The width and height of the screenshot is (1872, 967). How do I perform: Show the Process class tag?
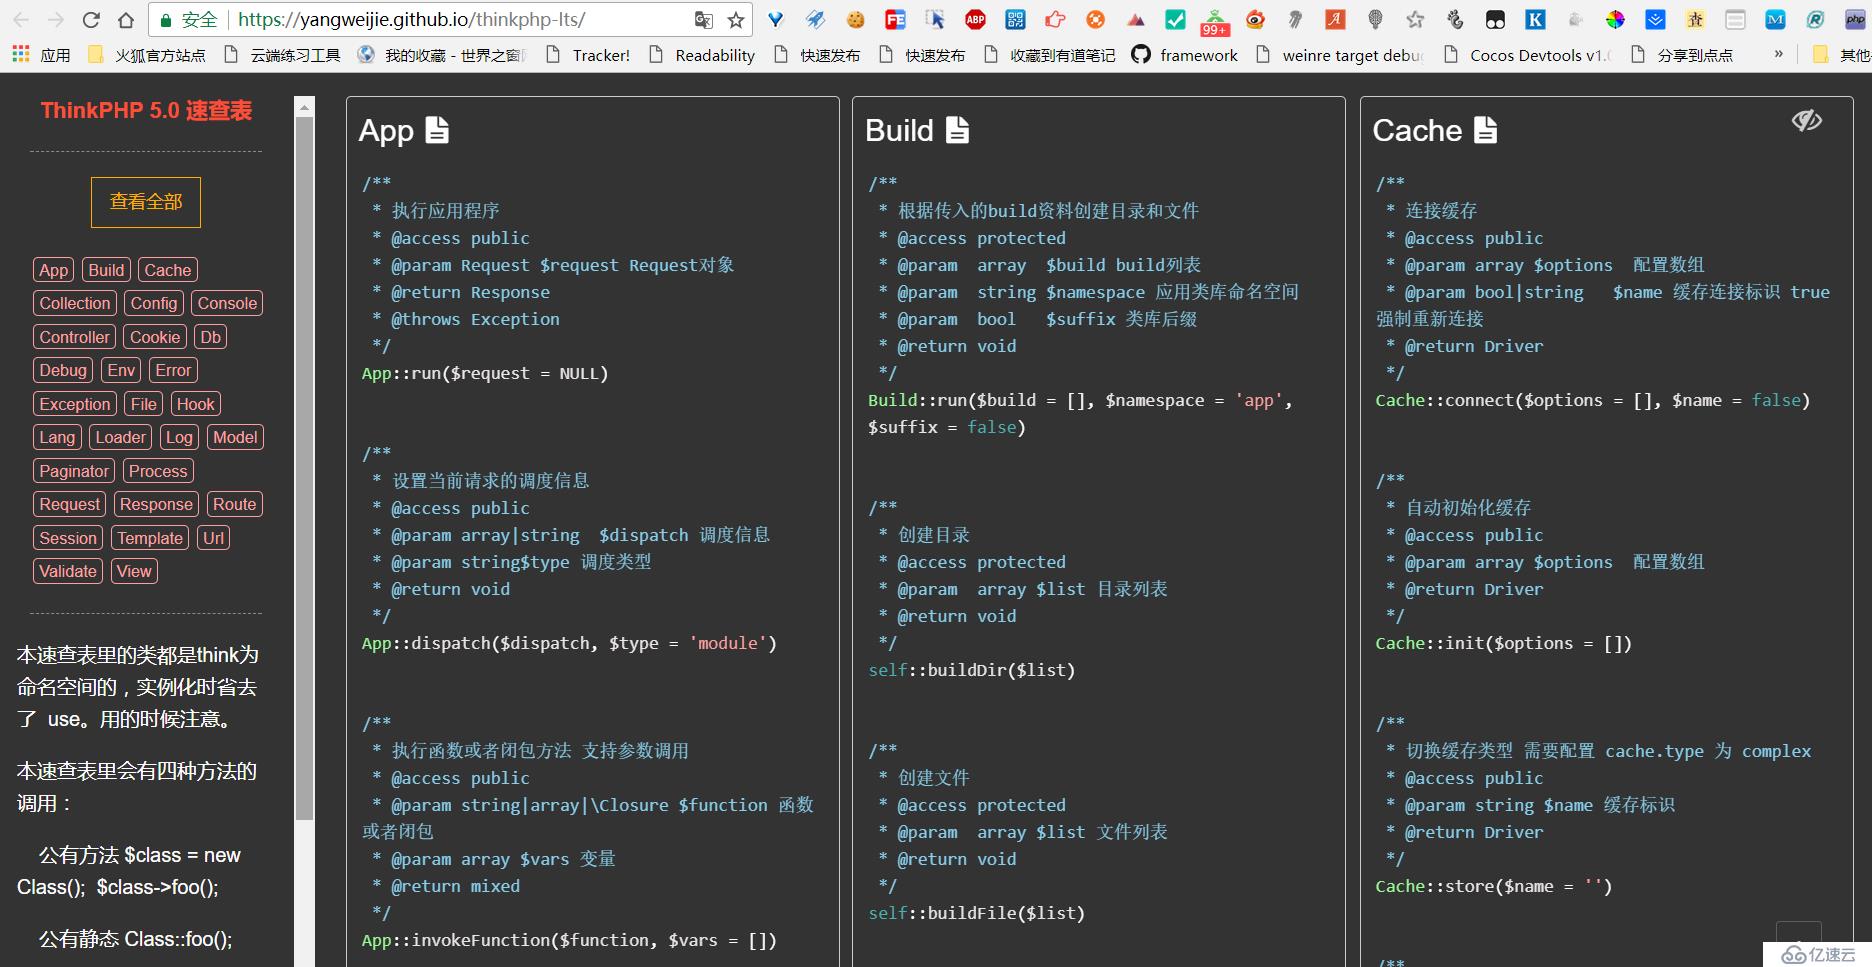click(x=158, y=471)
